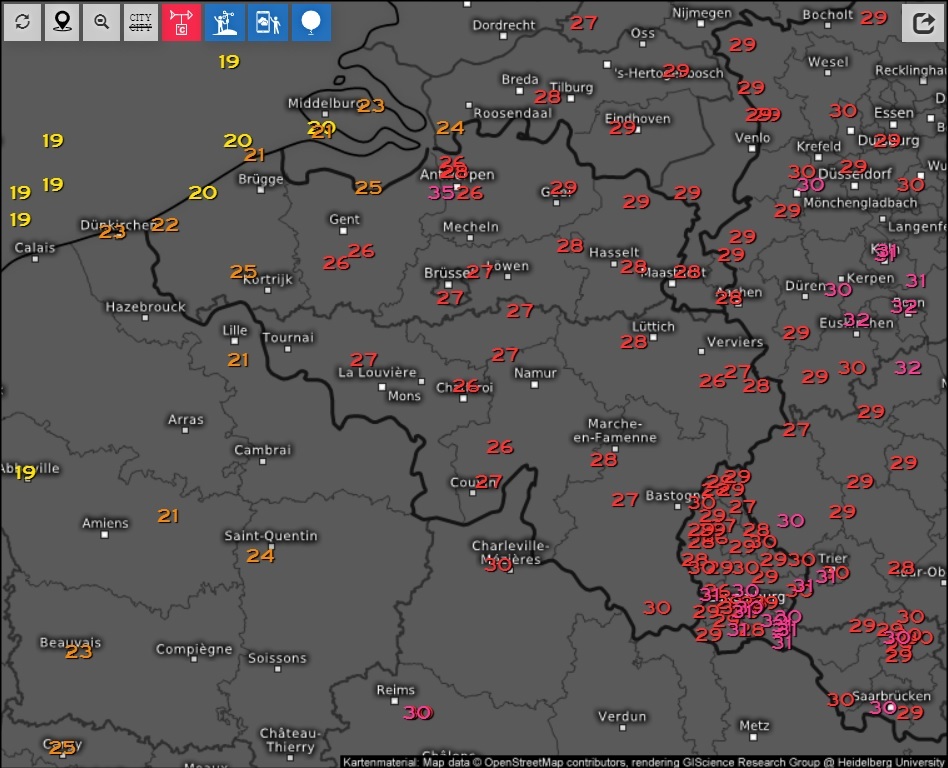Screen dimensions: 948x768
Task: Select the Trier city label
Action: point(833,558)
